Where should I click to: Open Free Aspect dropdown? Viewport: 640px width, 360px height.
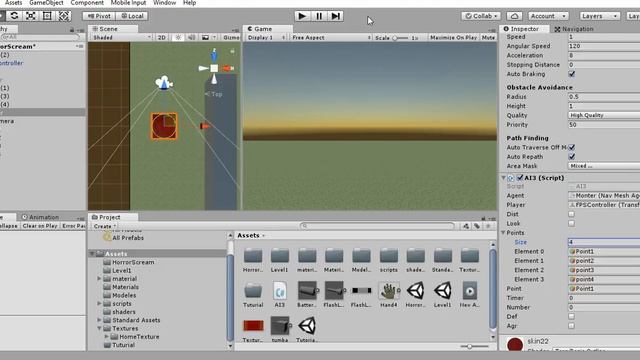pos(331,37)
